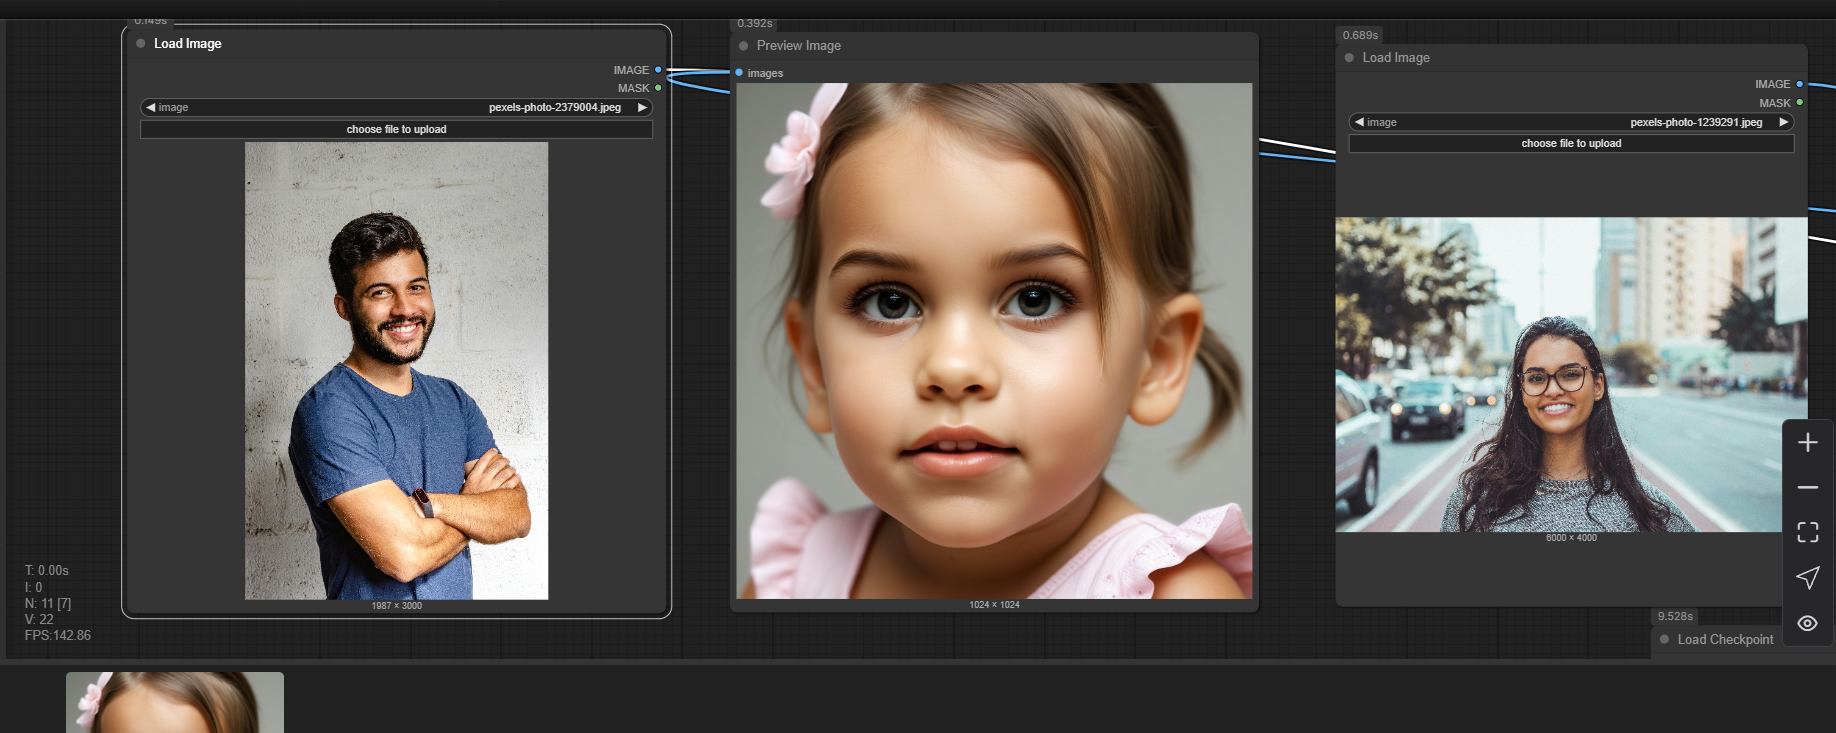
Task: Open the pexels-photo-2379004.jpeg image dropdown
Action: [396, 107]
